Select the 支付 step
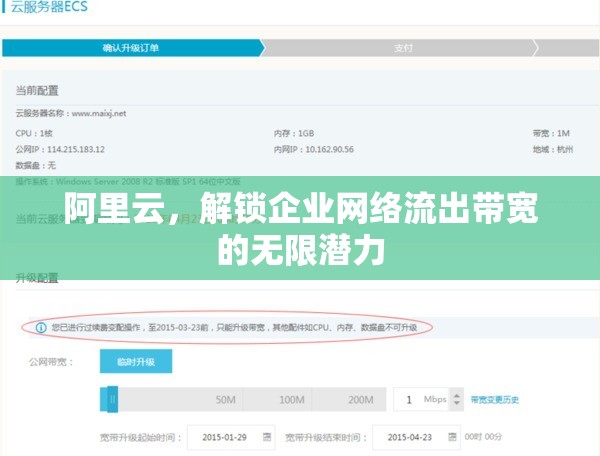600x456 pixels. point(403,48)
